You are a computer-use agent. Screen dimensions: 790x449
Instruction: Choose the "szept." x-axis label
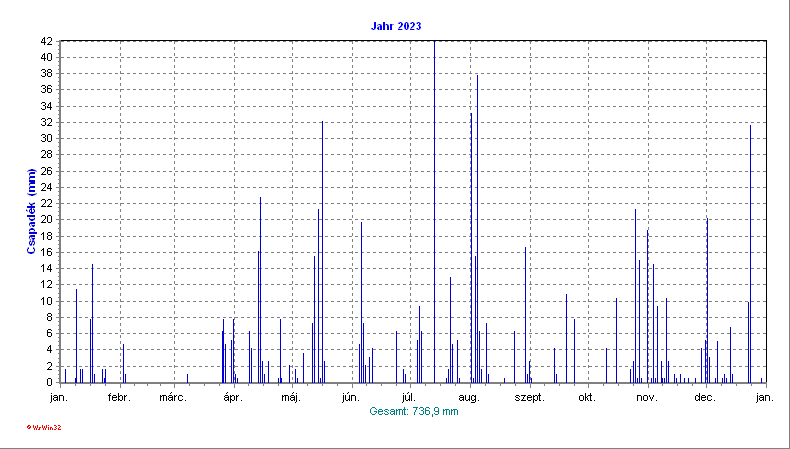click(530, 398)
